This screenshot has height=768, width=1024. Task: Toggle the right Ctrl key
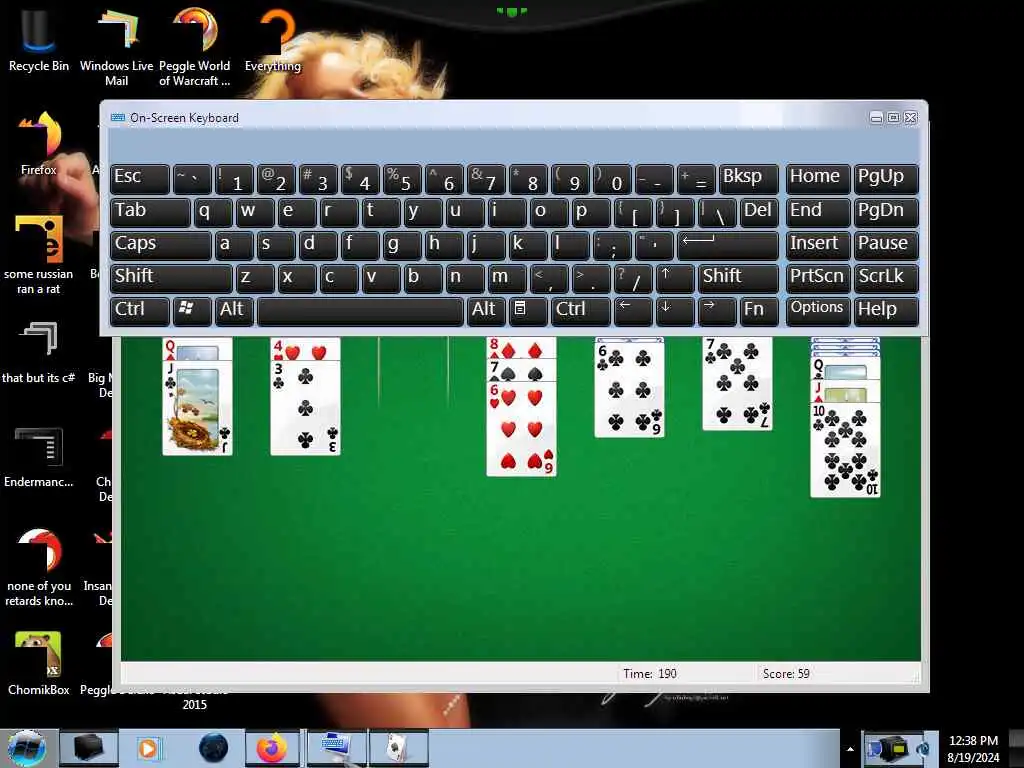click(x=581, y=310)
